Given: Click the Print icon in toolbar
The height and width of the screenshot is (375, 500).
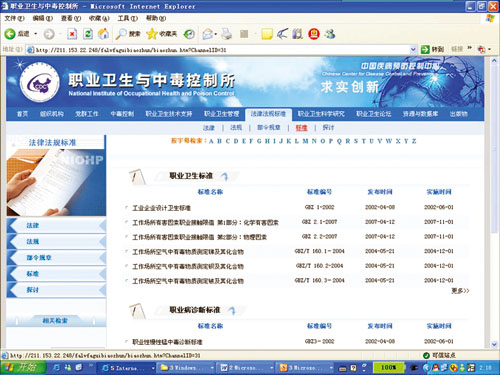Looking at the screenshot, I should click(227, 34).
